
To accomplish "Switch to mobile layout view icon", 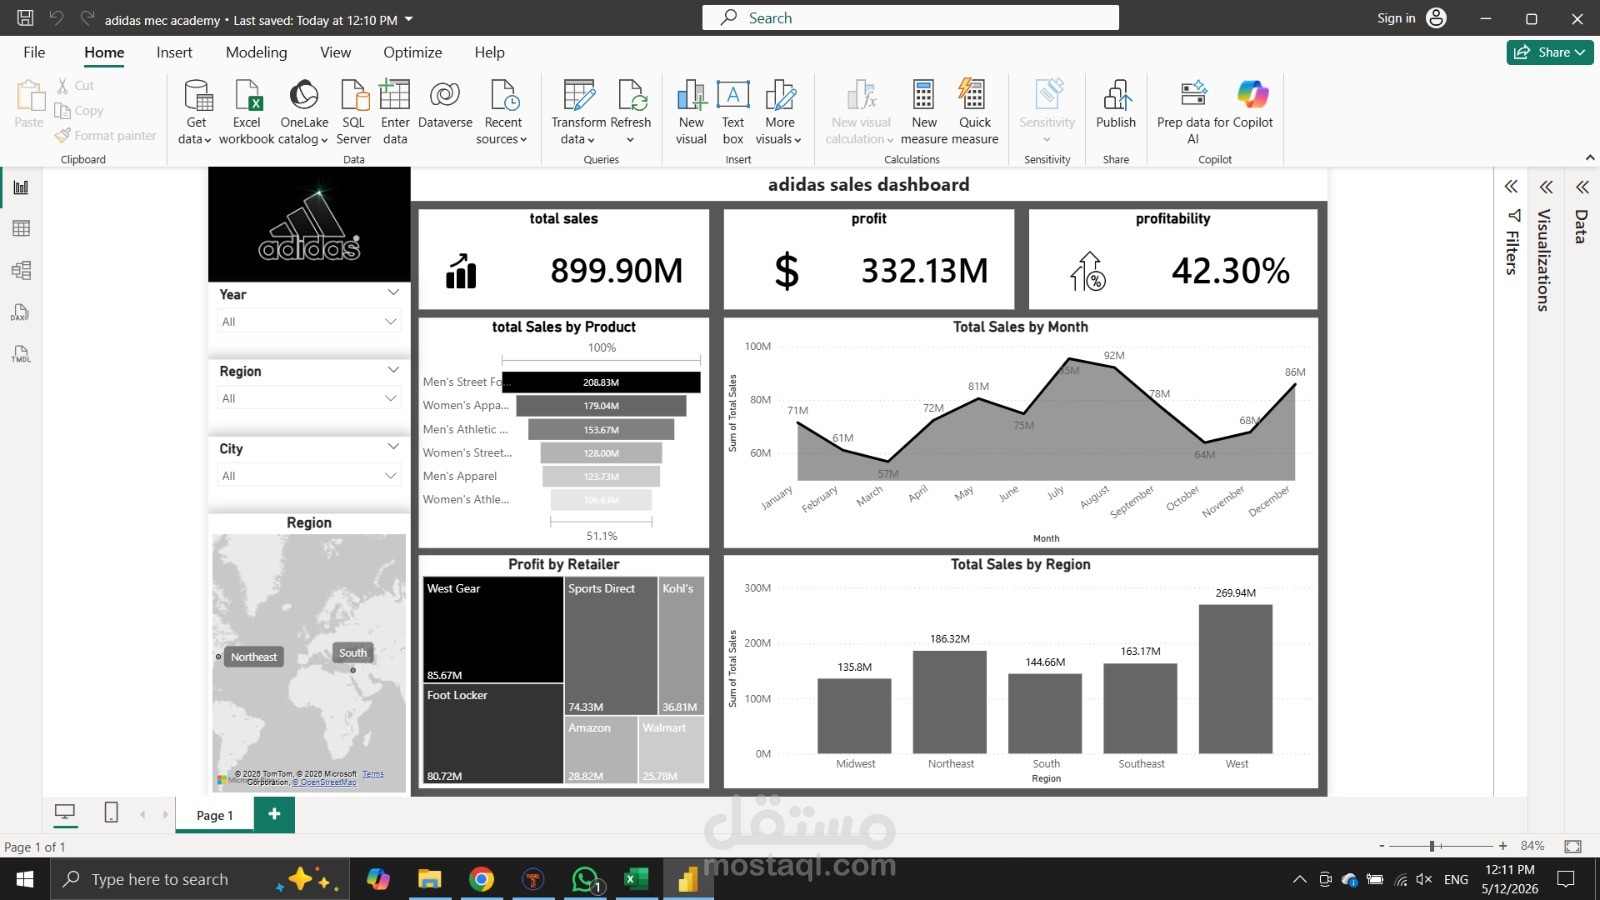I will tap(111, 813).
